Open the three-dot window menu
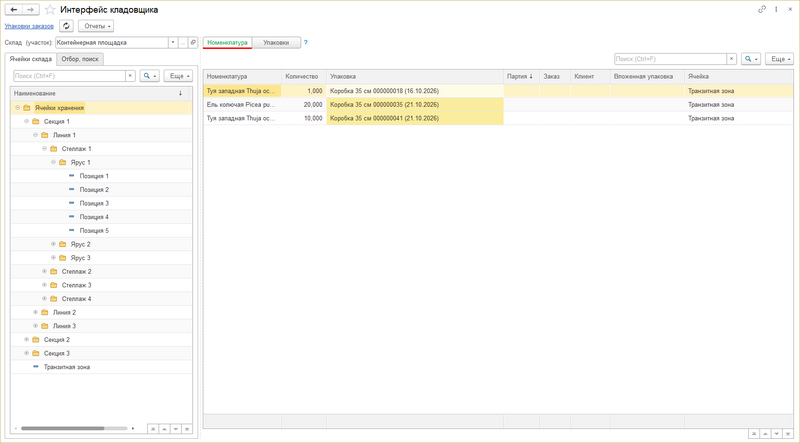This screenshot has height=443, width=800. point(776,9)
